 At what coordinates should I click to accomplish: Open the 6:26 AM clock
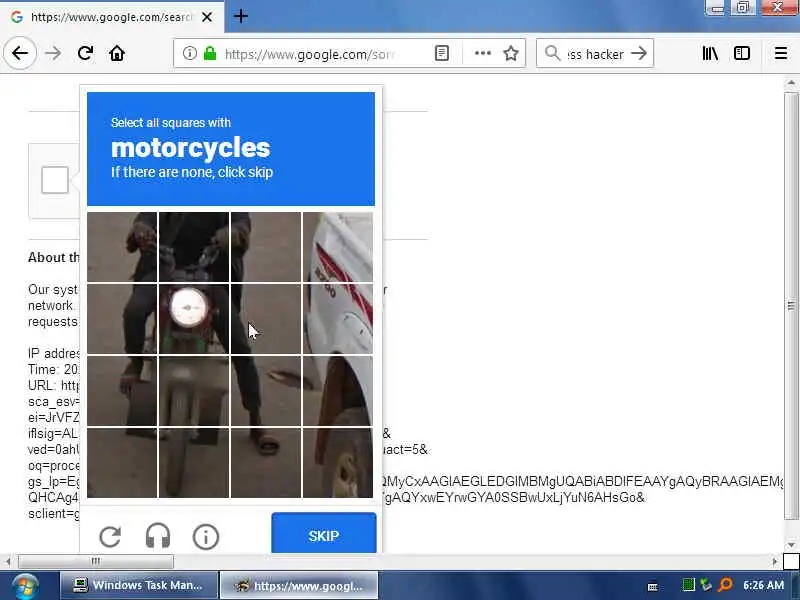(763, 585)
